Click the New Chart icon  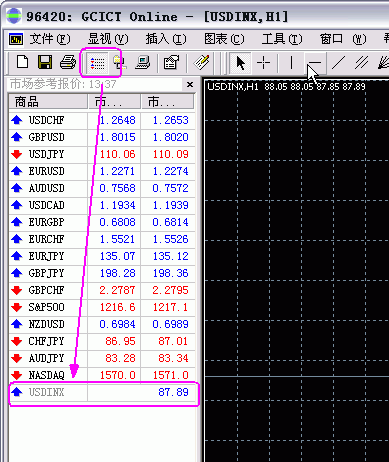coord(22,62)
